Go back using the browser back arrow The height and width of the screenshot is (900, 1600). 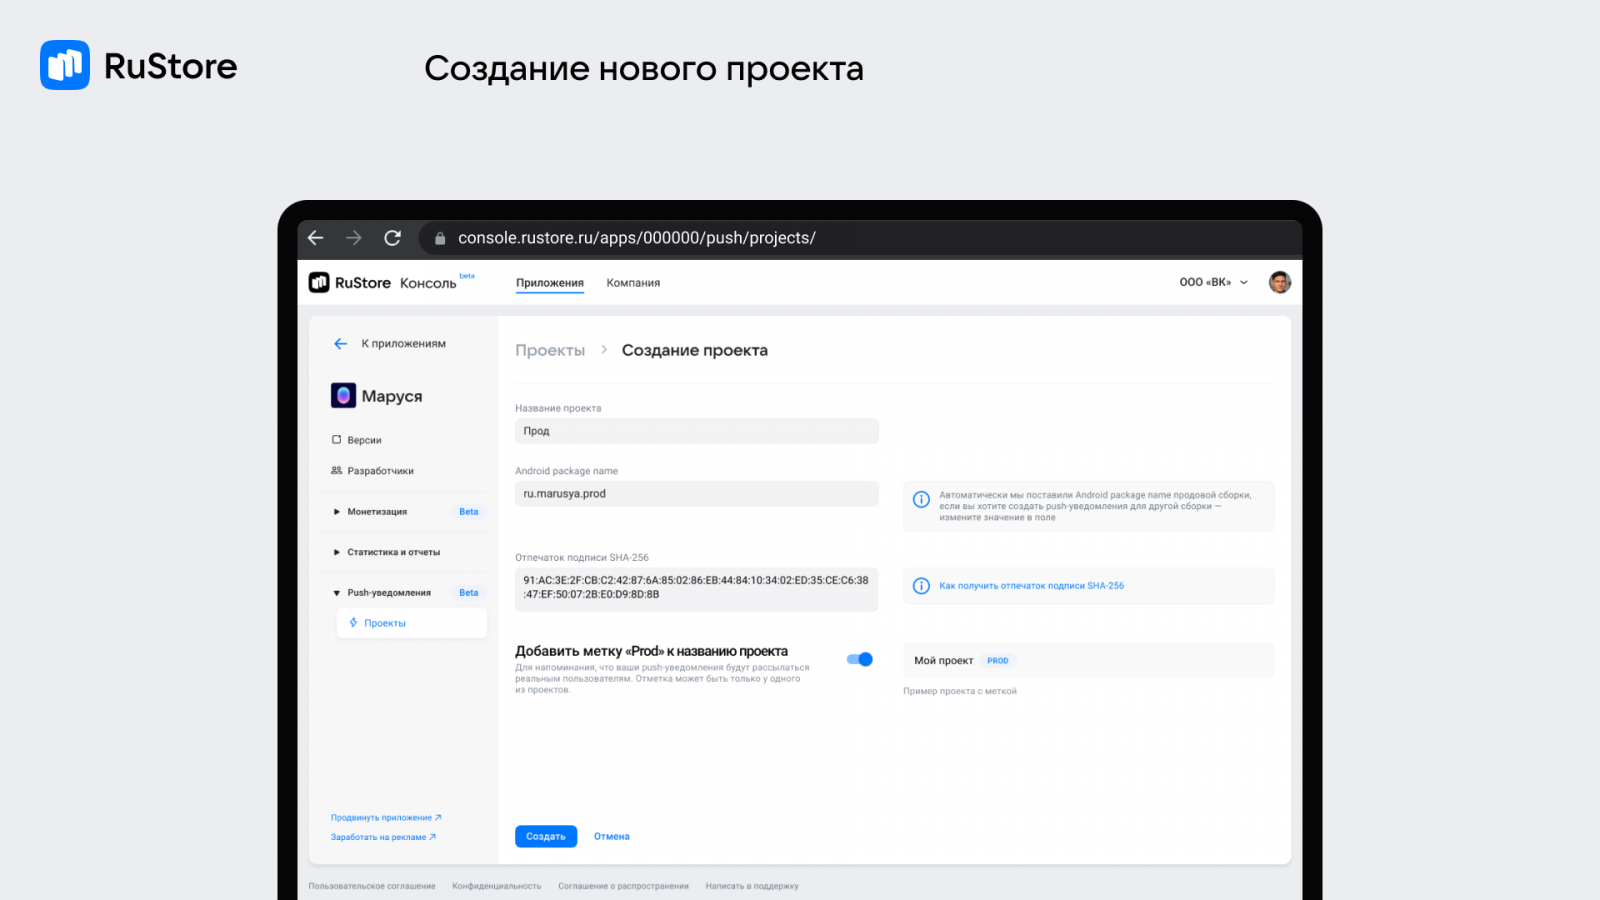click(x=316, y=238)
